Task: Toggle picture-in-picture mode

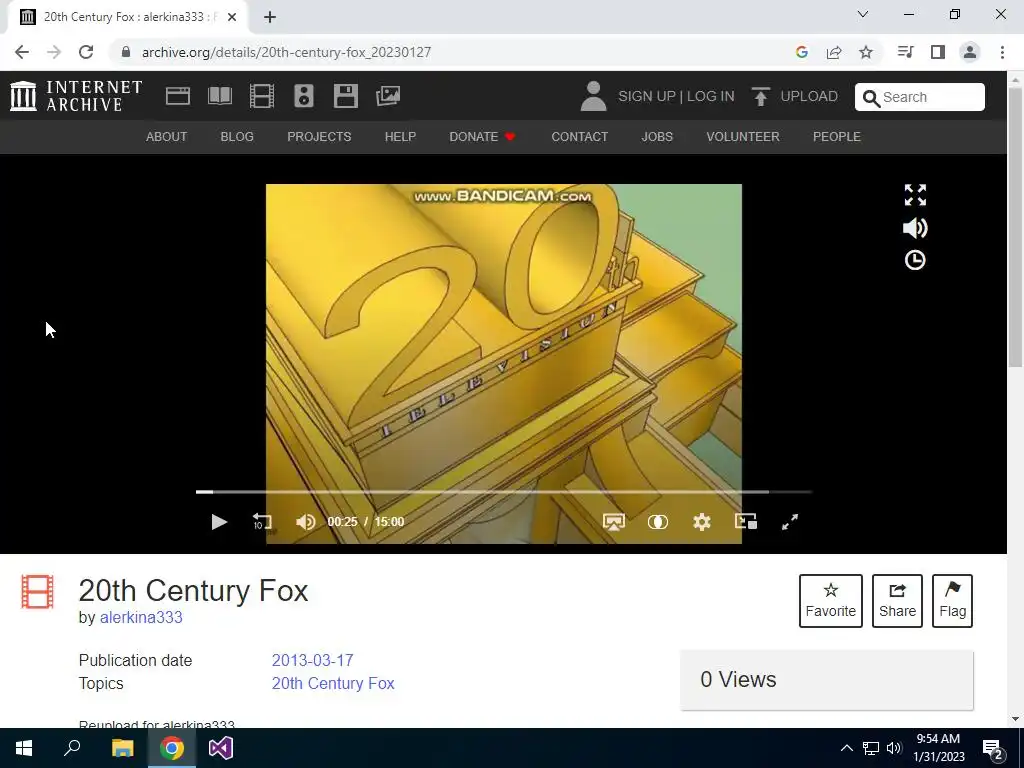Action: pos(746,521)
